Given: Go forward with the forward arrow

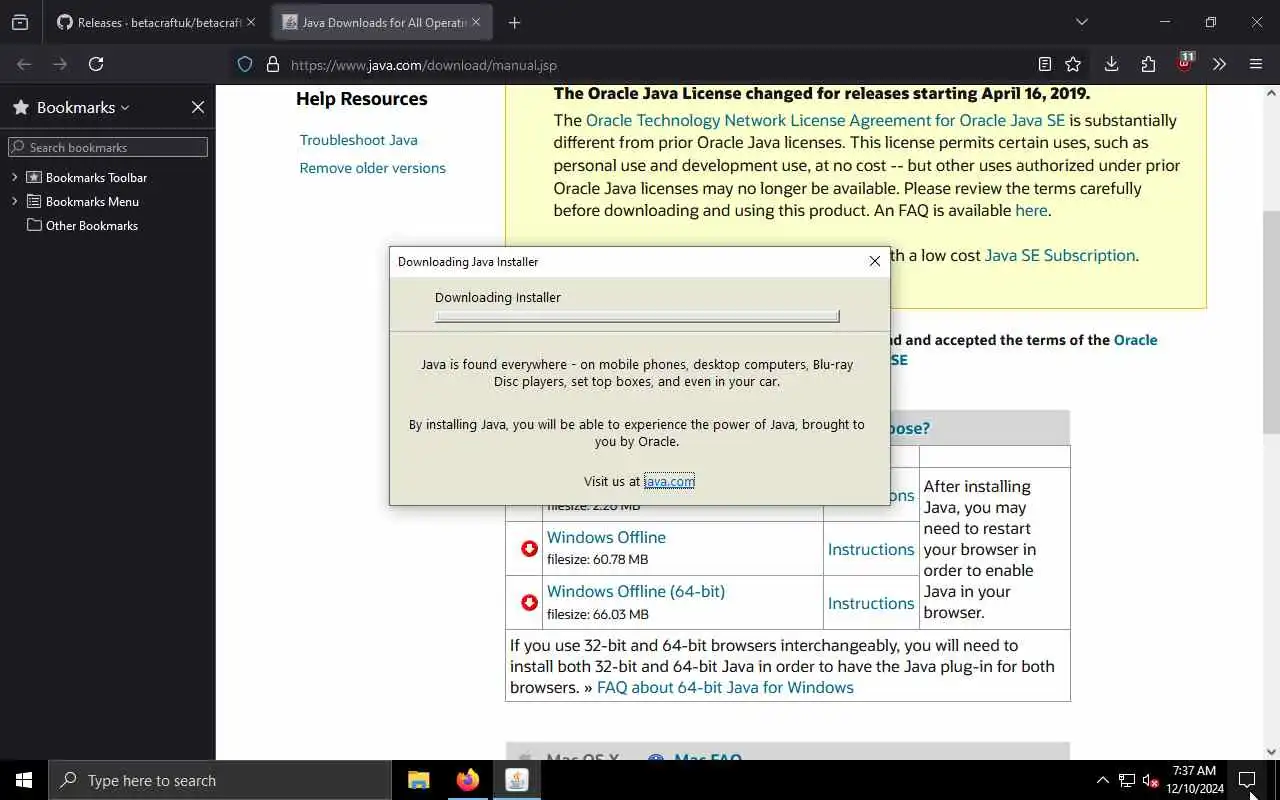Looking at the screenshot, I should (60, 64).
